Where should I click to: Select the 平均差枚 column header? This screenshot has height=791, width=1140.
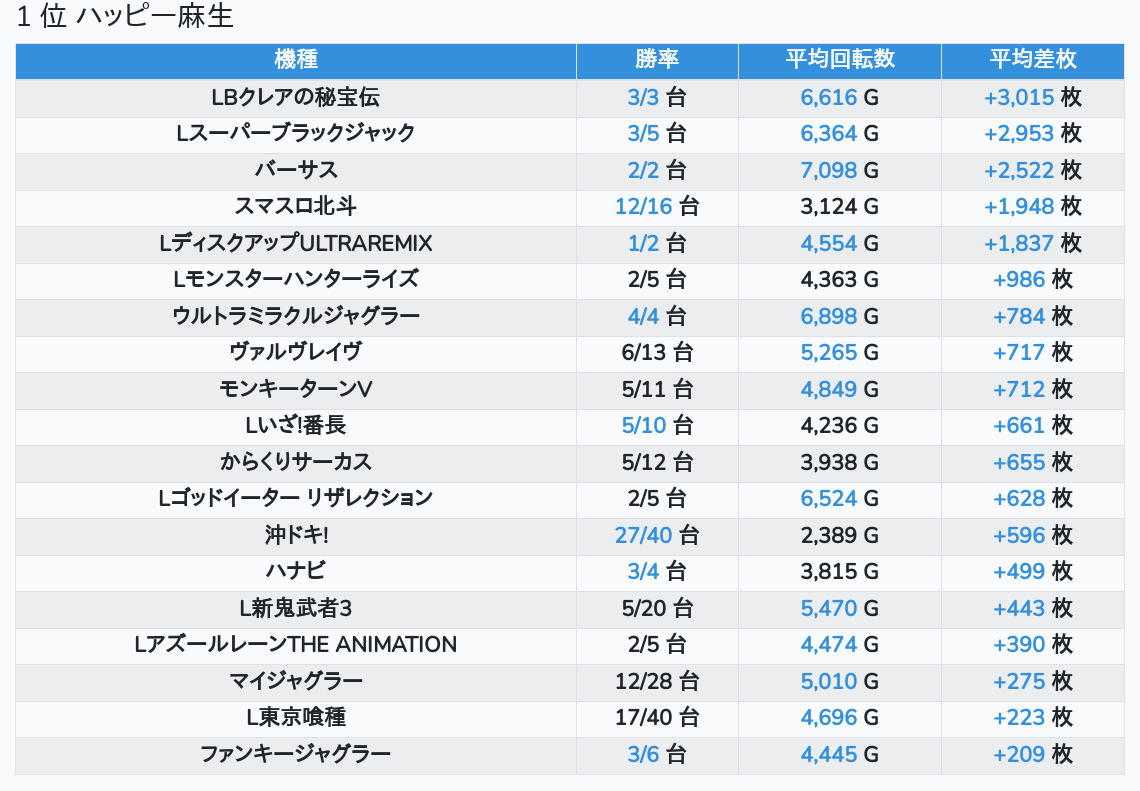tap(1032, 59)
